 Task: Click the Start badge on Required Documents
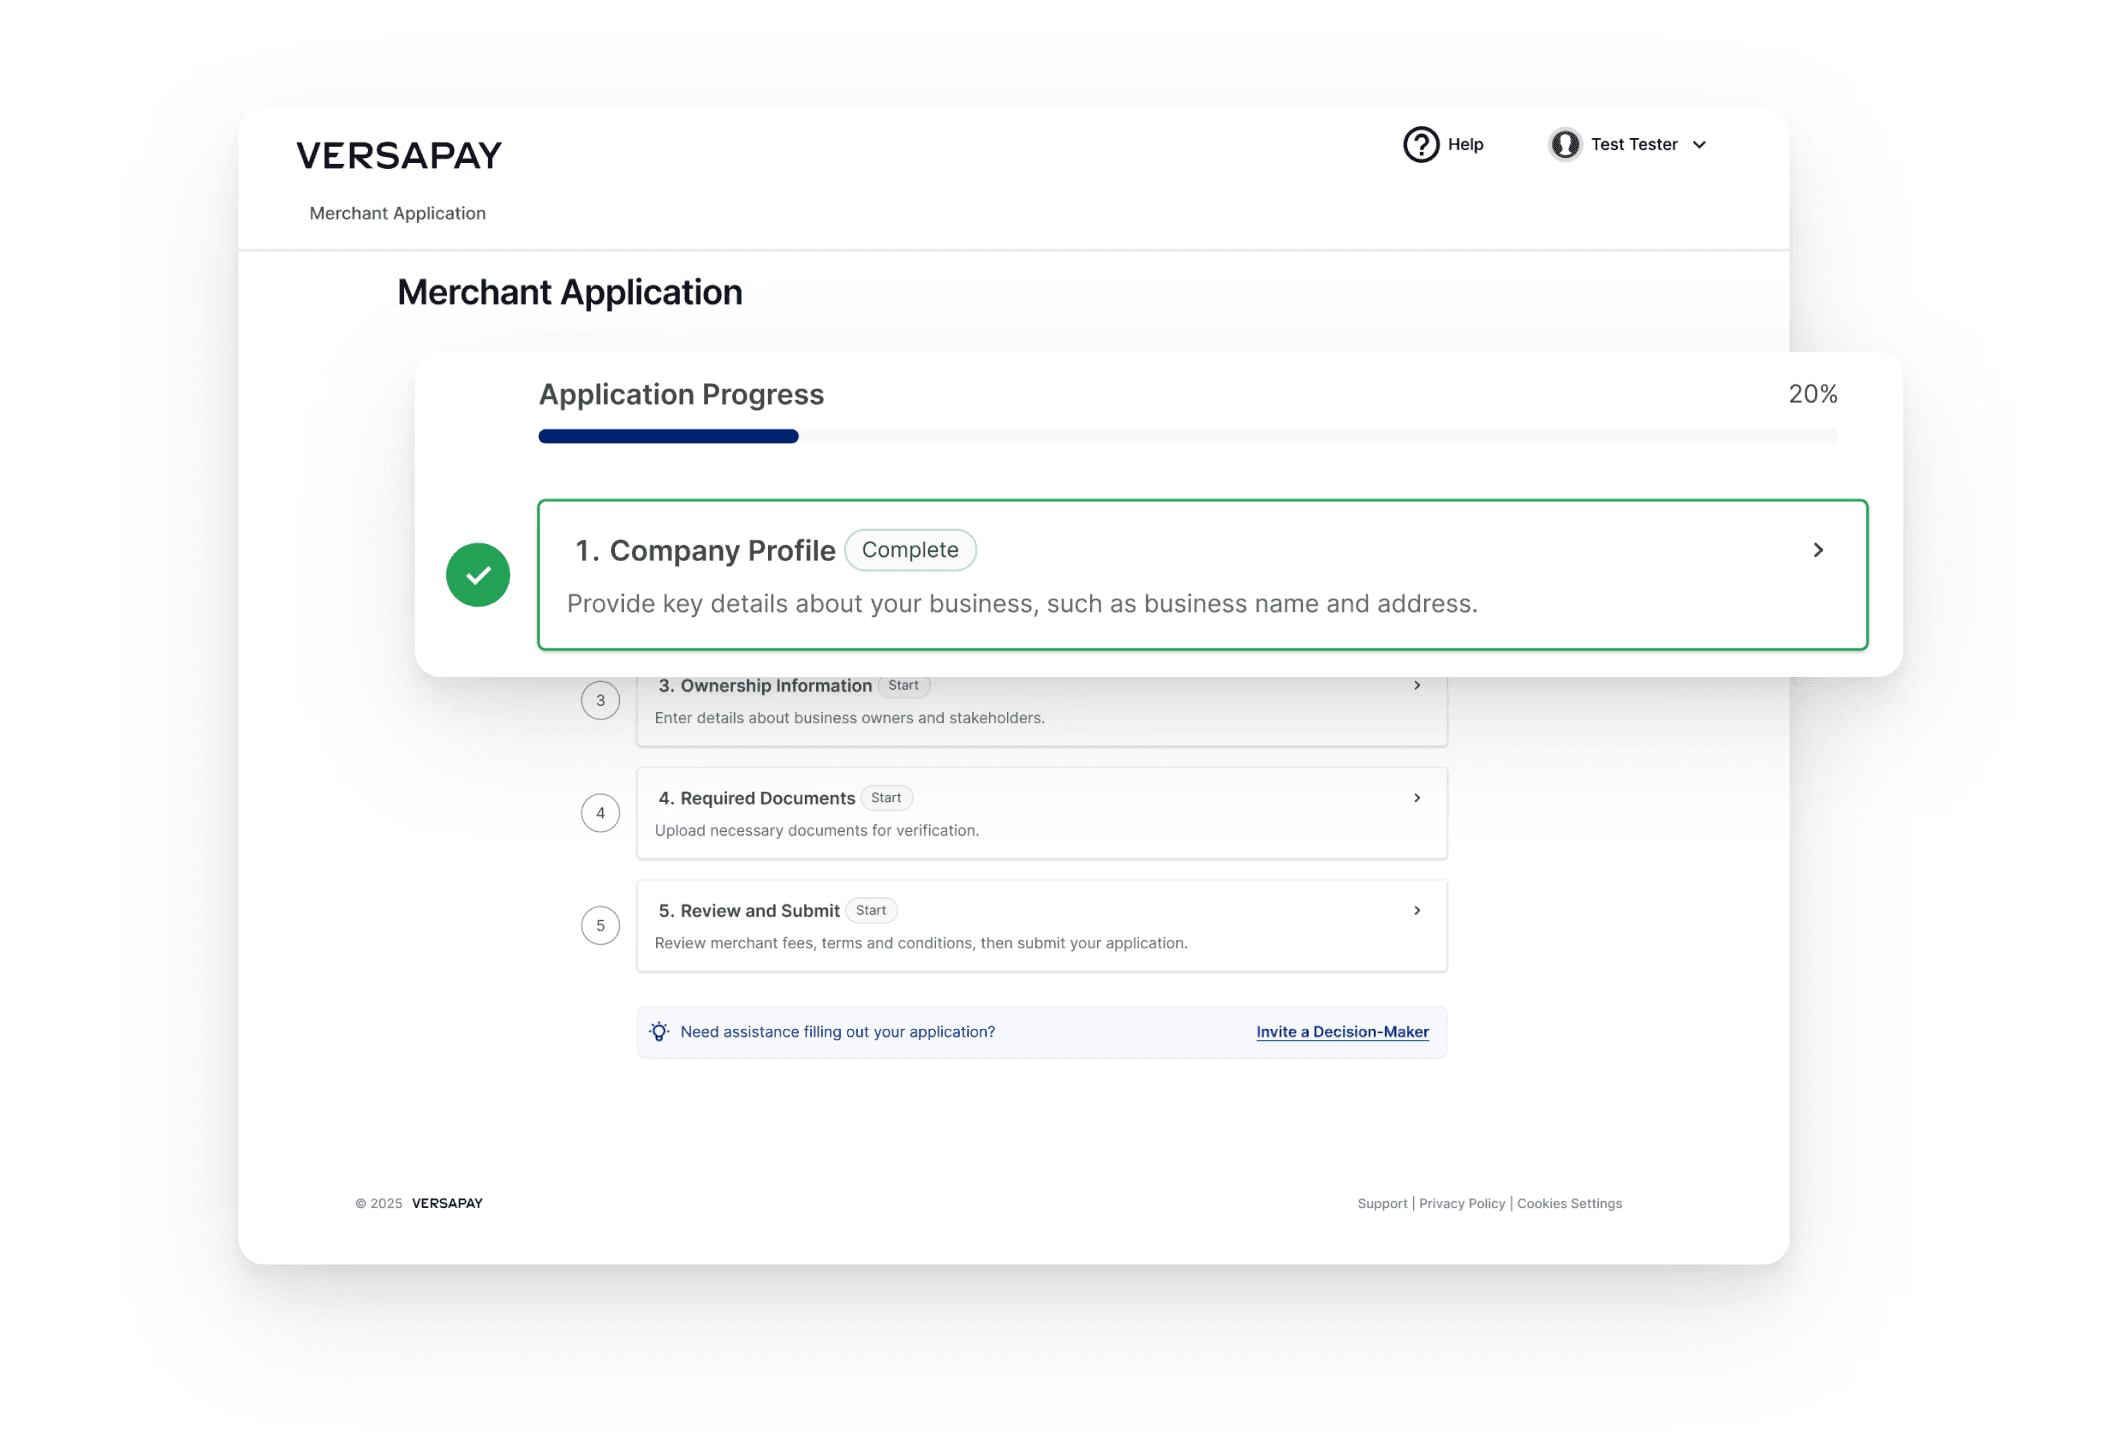886,798
